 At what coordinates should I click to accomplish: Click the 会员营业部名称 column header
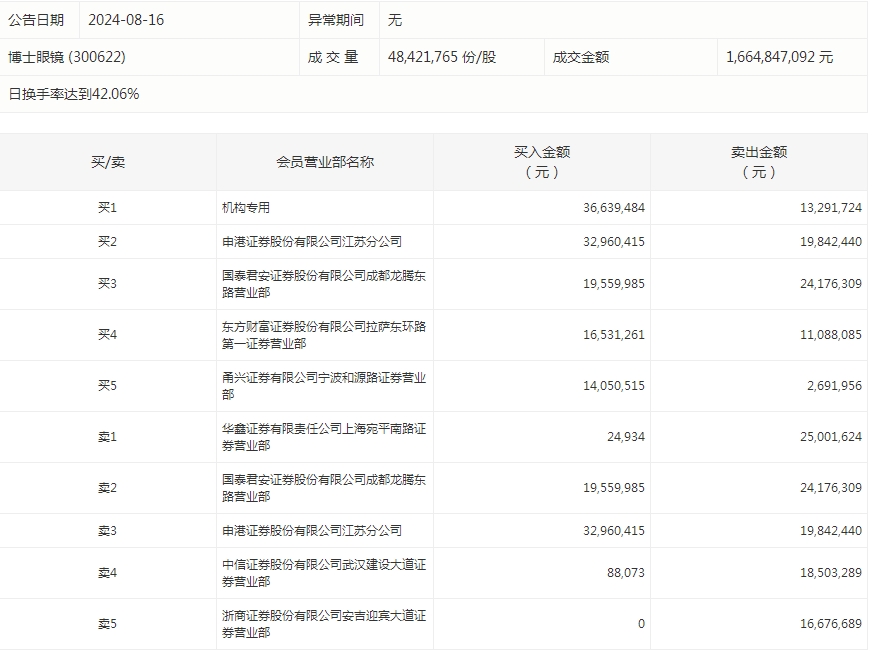click(325, 162)
